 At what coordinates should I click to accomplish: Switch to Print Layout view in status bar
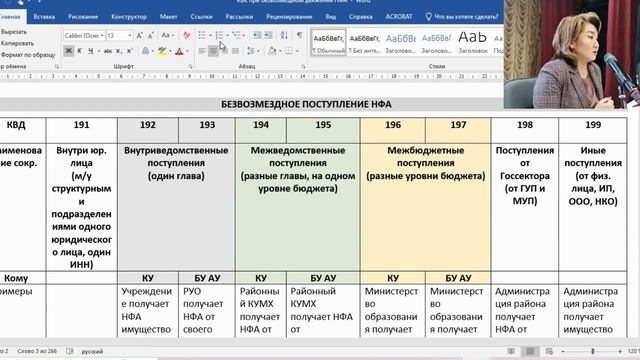530,351
